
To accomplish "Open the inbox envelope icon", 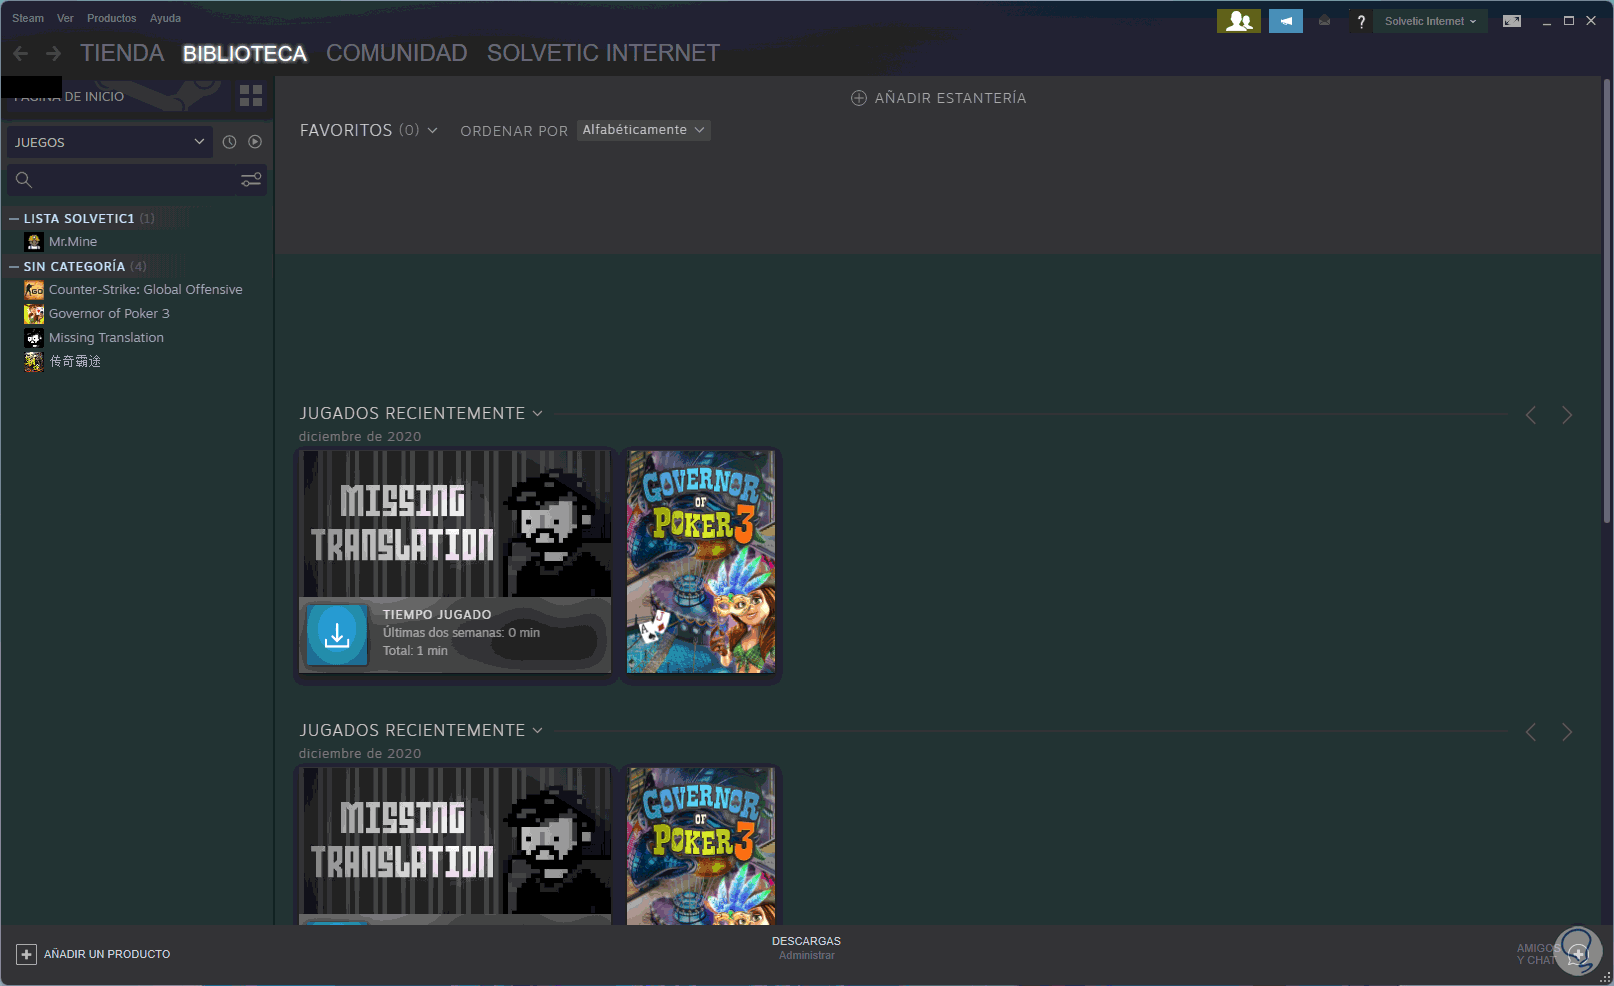I will coord(1325,21).
